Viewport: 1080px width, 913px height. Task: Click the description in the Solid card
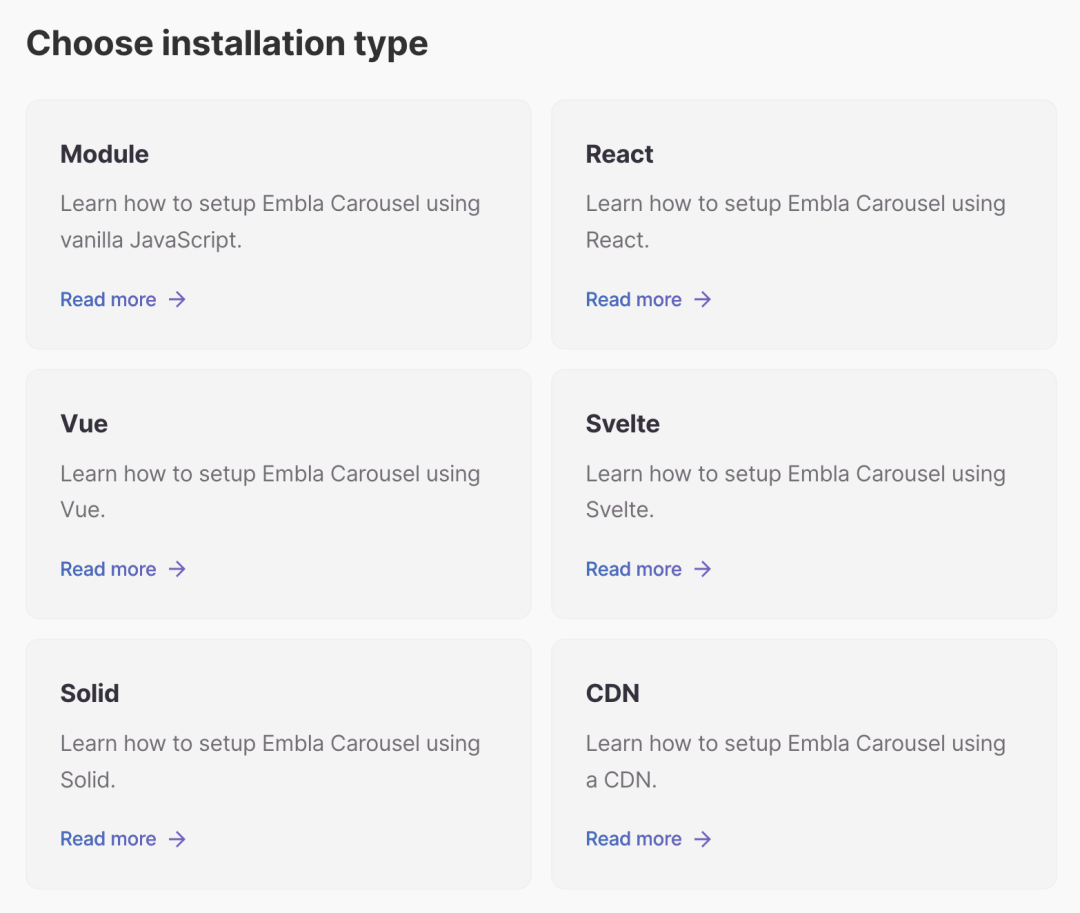click(x=270, y=762)
